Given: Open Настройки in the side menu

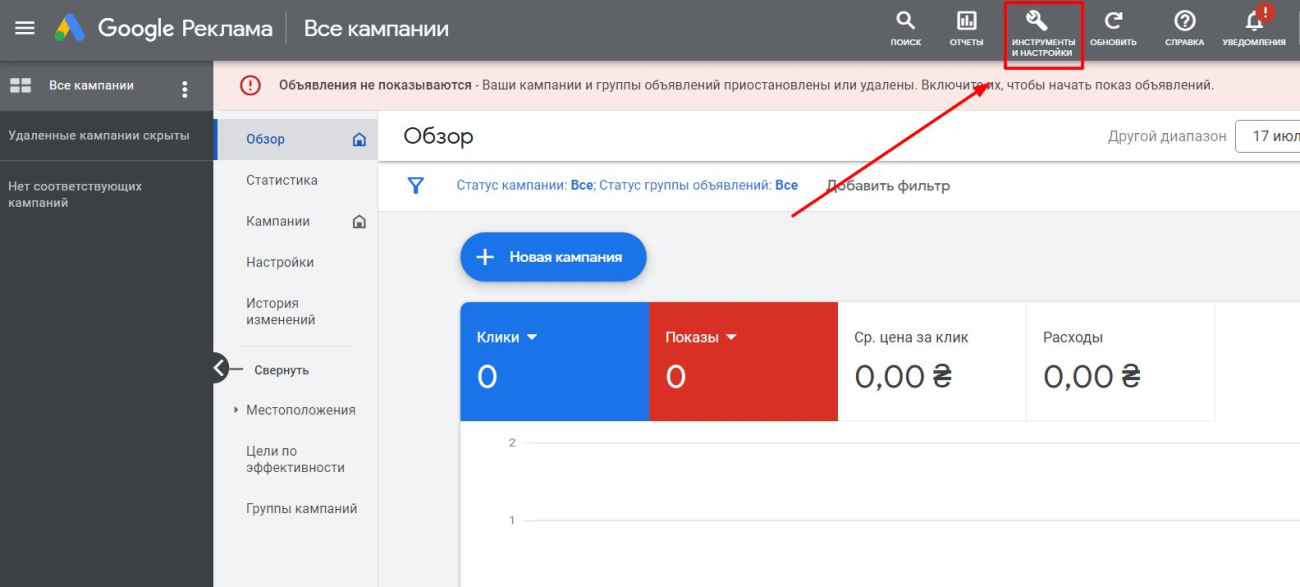Looking at the screenshot, I should pyautogui.click(x=280, y=262).
